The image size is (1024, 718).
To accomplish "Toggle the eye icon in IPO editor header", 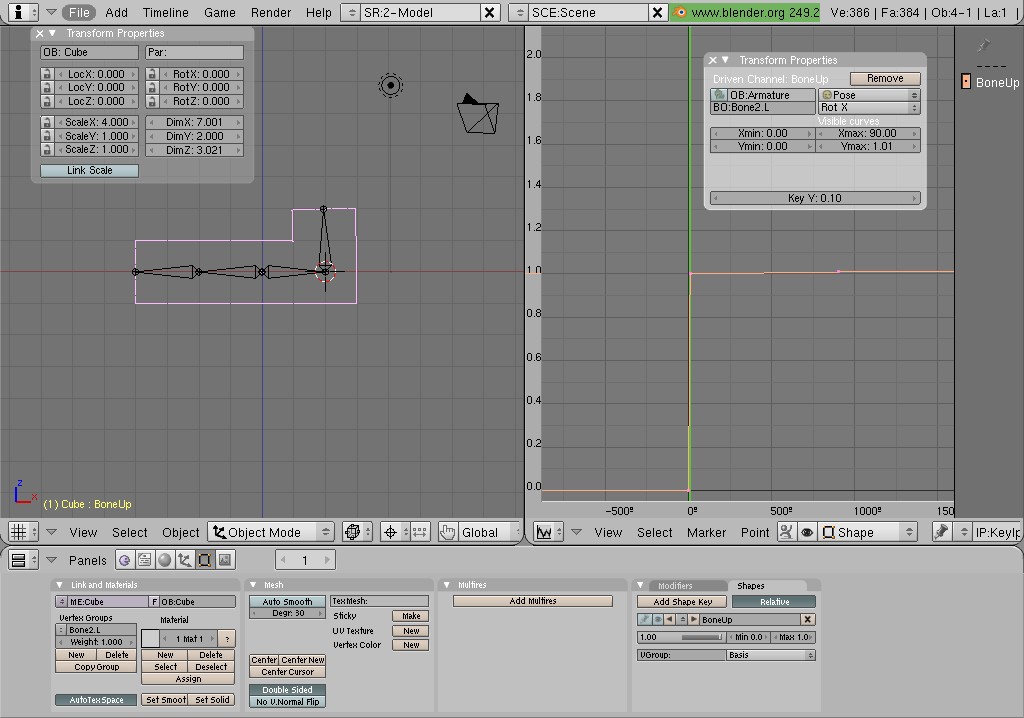I will pyautogui.click(x=807, y=532).
